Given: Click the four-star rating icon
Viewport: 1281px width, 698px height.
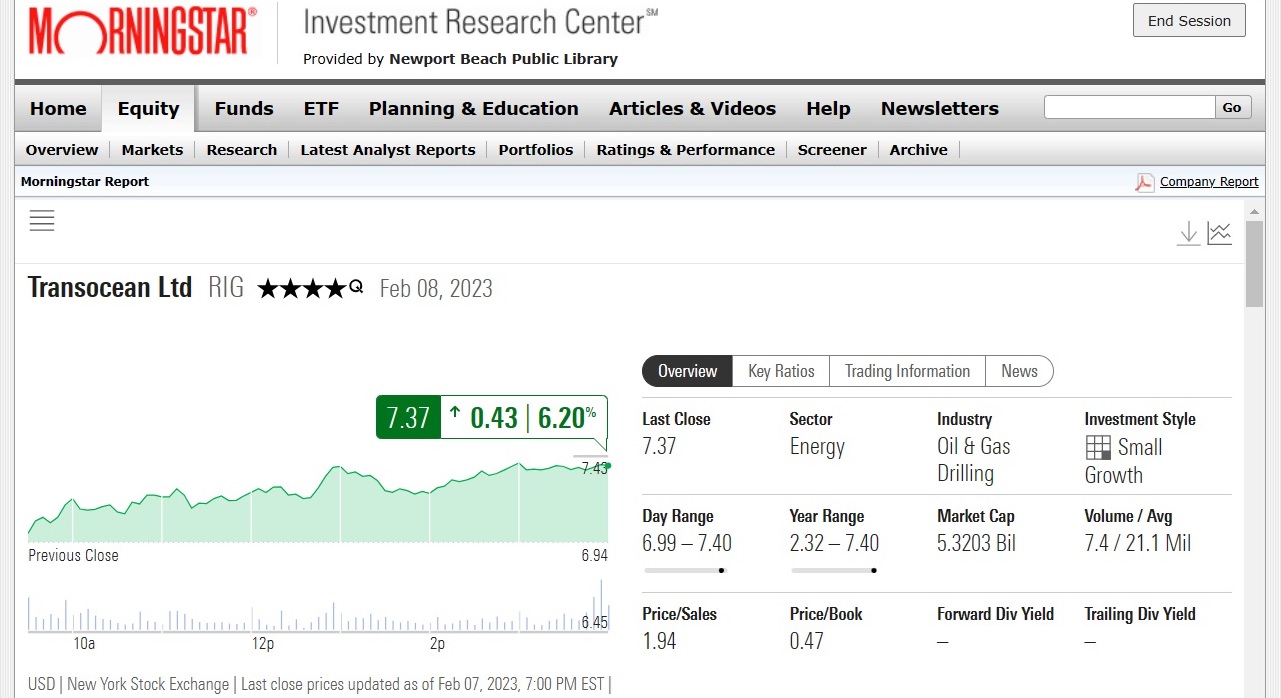Looking at the screenshot, I should (x=310, y=289).
